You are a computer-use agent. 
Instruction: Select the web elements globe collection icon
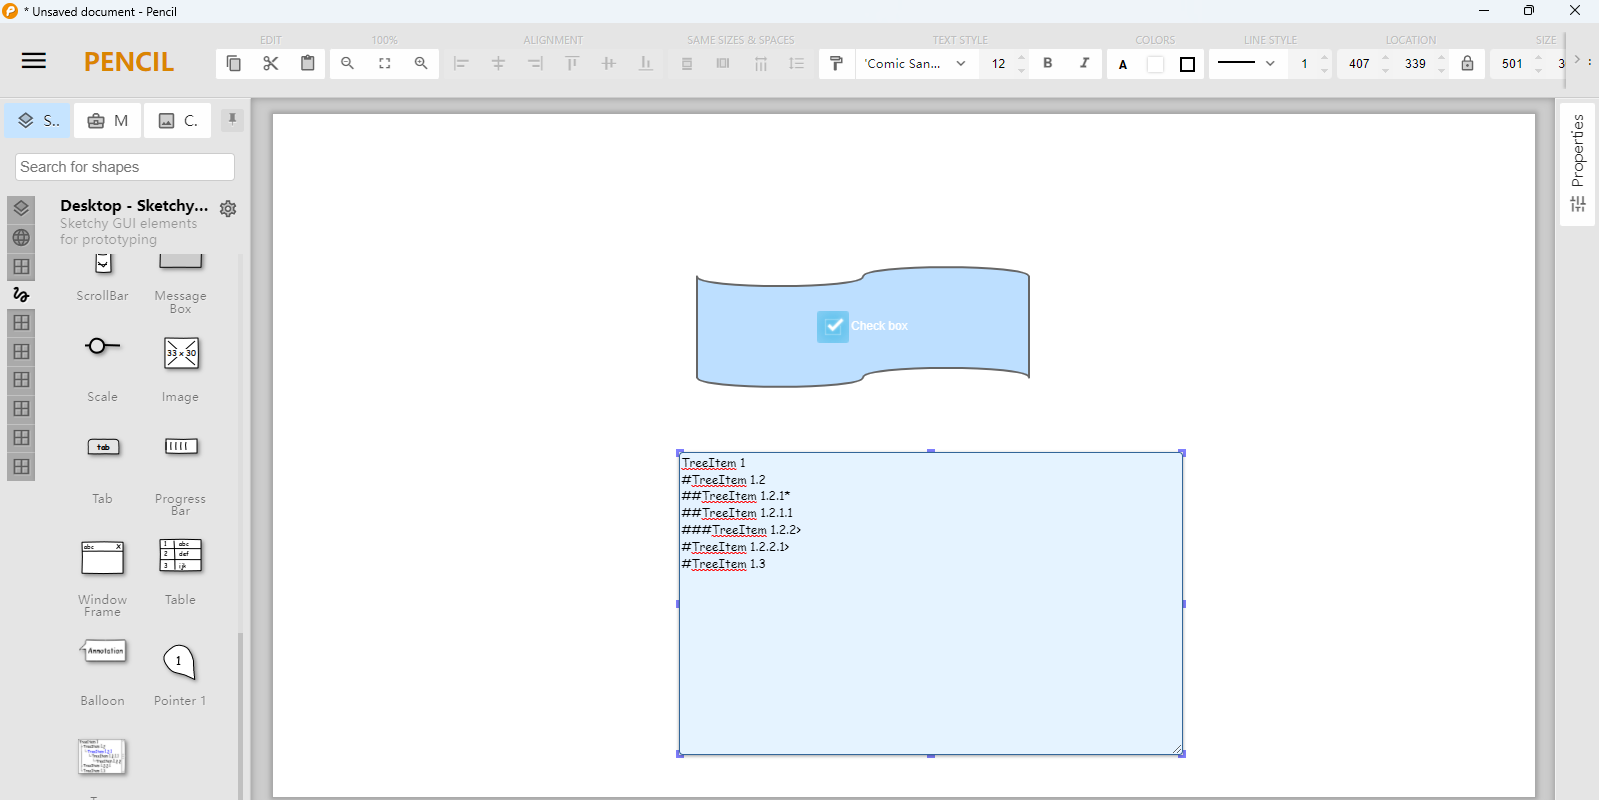[21, 238]
